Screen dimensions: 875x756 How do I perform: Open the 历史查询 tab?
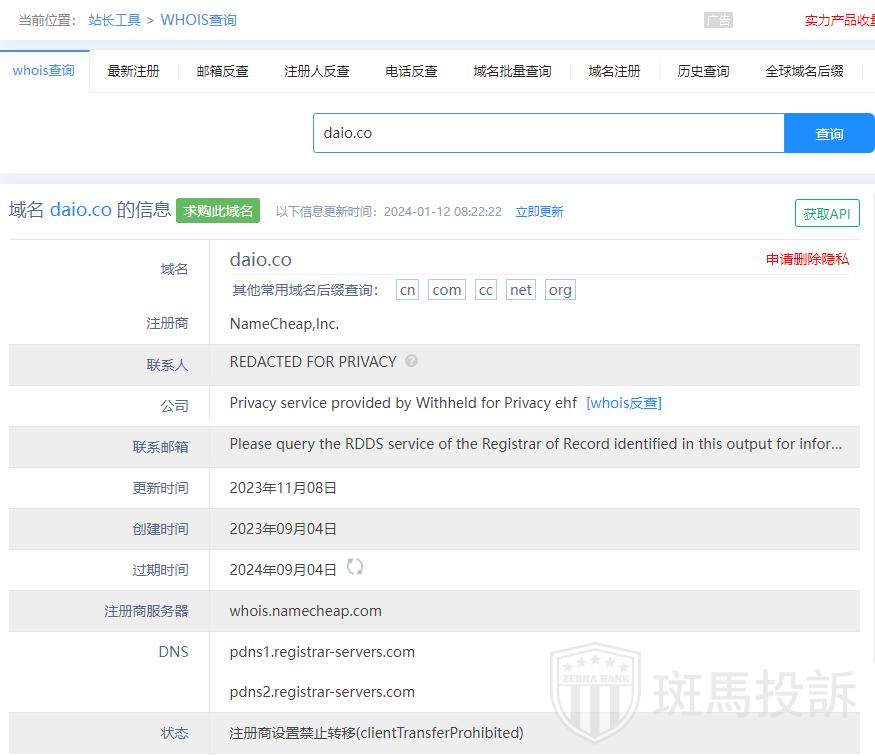tap(703, 71)
